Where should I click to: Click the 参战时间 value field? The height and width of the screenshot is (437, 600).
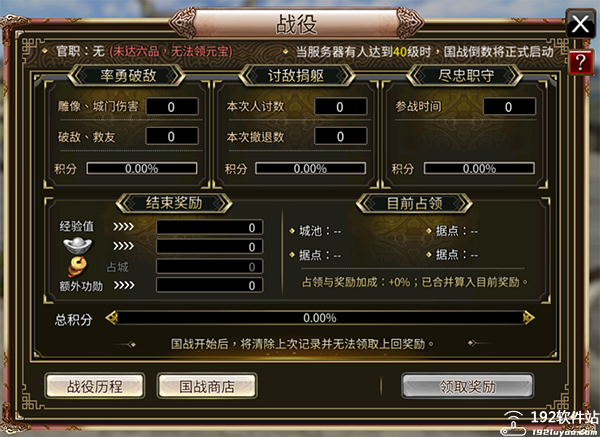tap(509, 106)
